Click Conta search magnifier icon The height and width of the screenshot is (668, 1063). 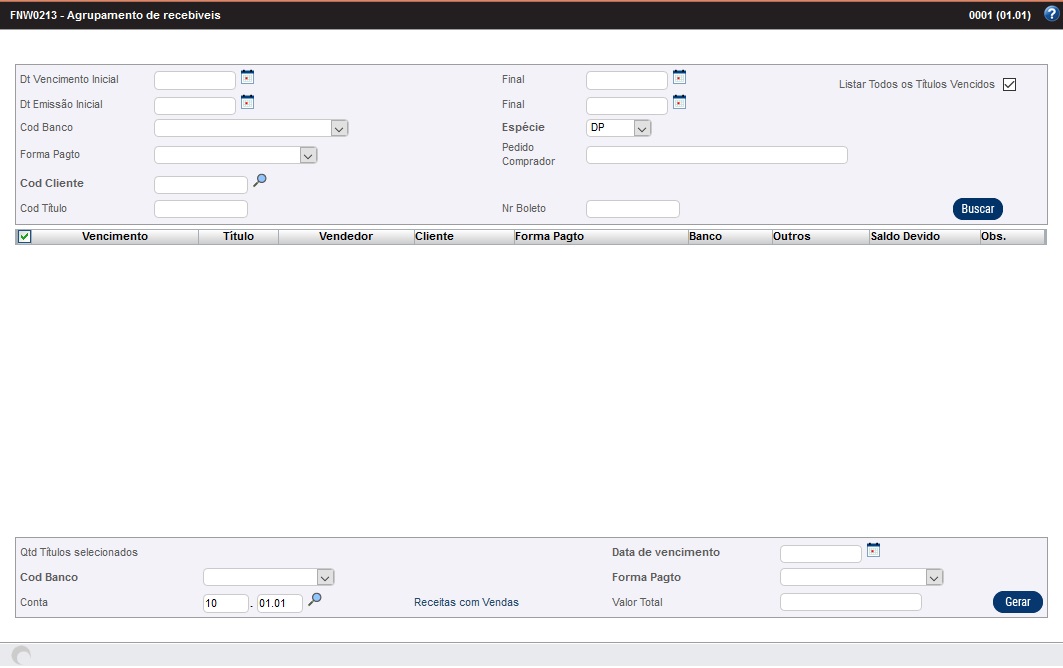point(315,600)
